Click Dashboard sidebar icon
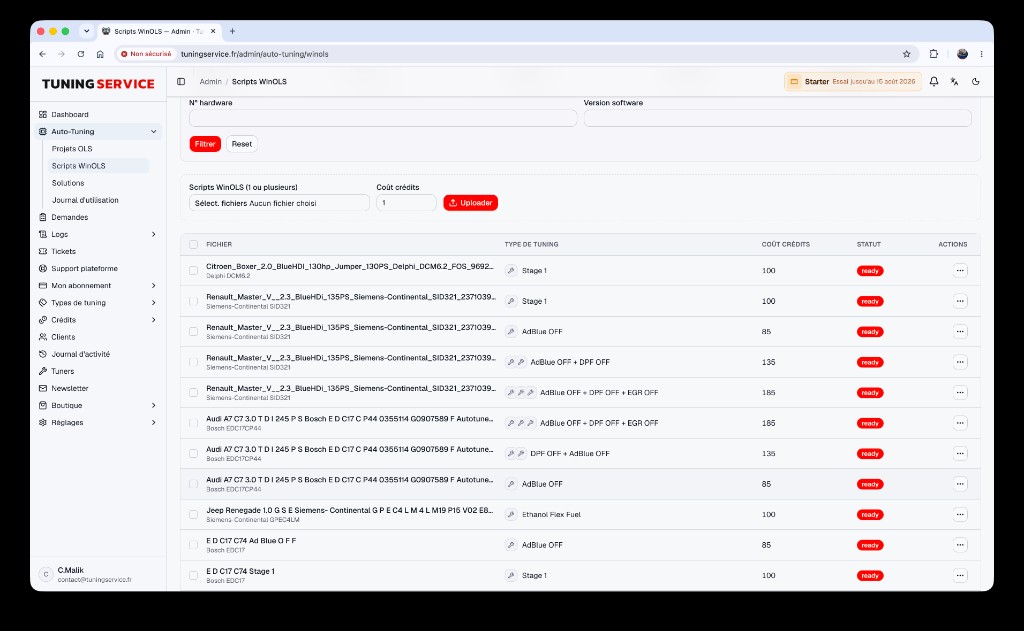Viewport: 1024px width, 631px height. [x=43, y=114]
